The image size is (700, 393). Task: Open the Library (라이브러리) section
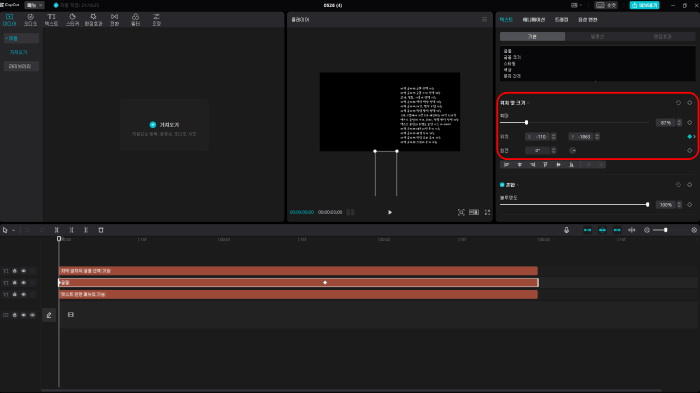pos(21,66)
